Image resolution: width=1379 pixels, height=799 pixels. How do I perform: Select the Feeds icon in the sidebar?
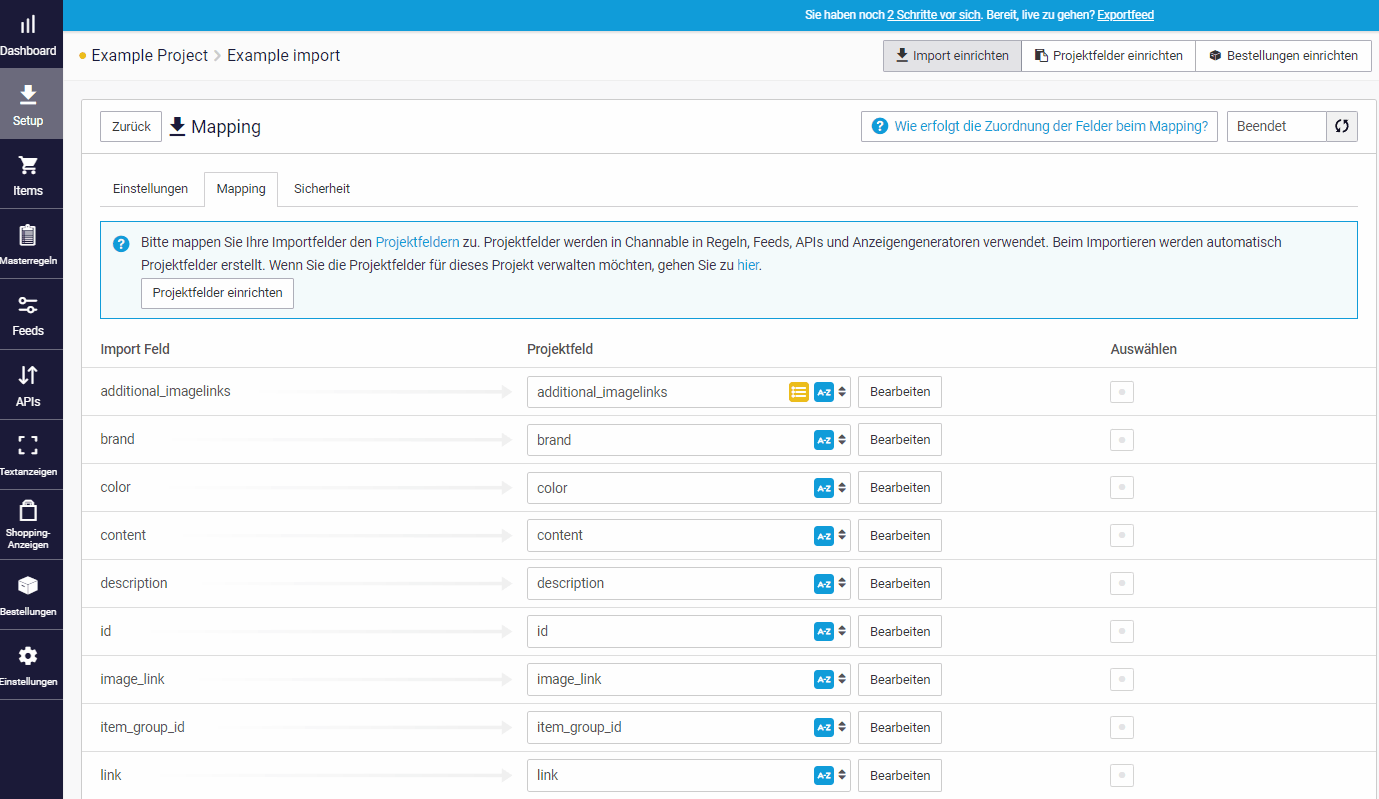(x=30, y=313)
